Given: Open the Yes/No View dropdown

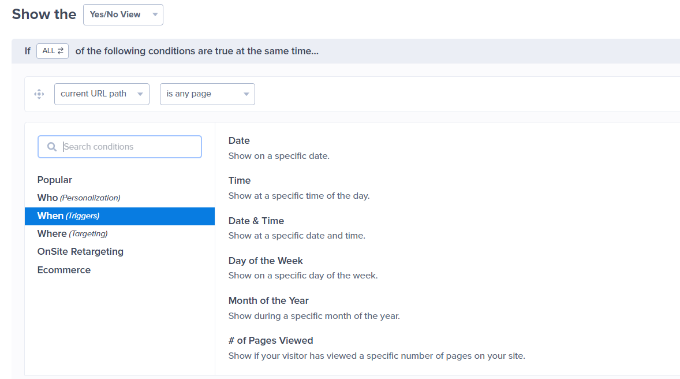Looking at the screenshot, I should [123, 15].
